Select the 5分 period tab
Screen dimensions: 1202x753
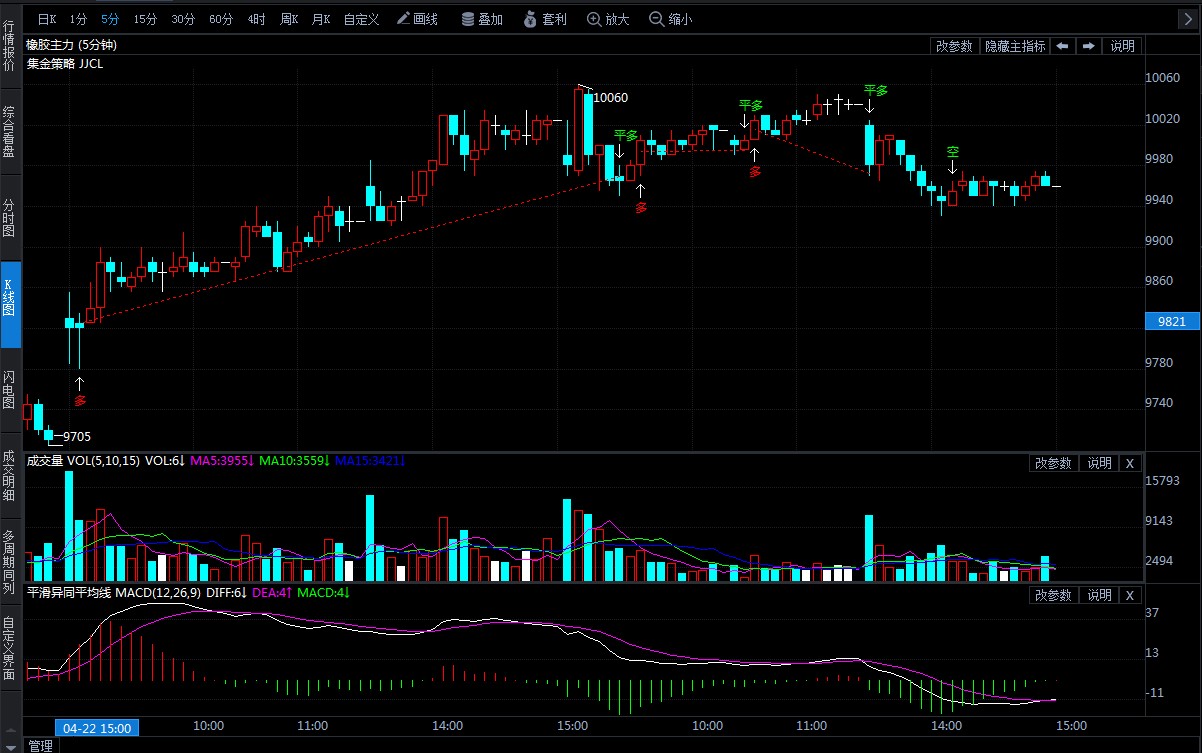point(110,19)
